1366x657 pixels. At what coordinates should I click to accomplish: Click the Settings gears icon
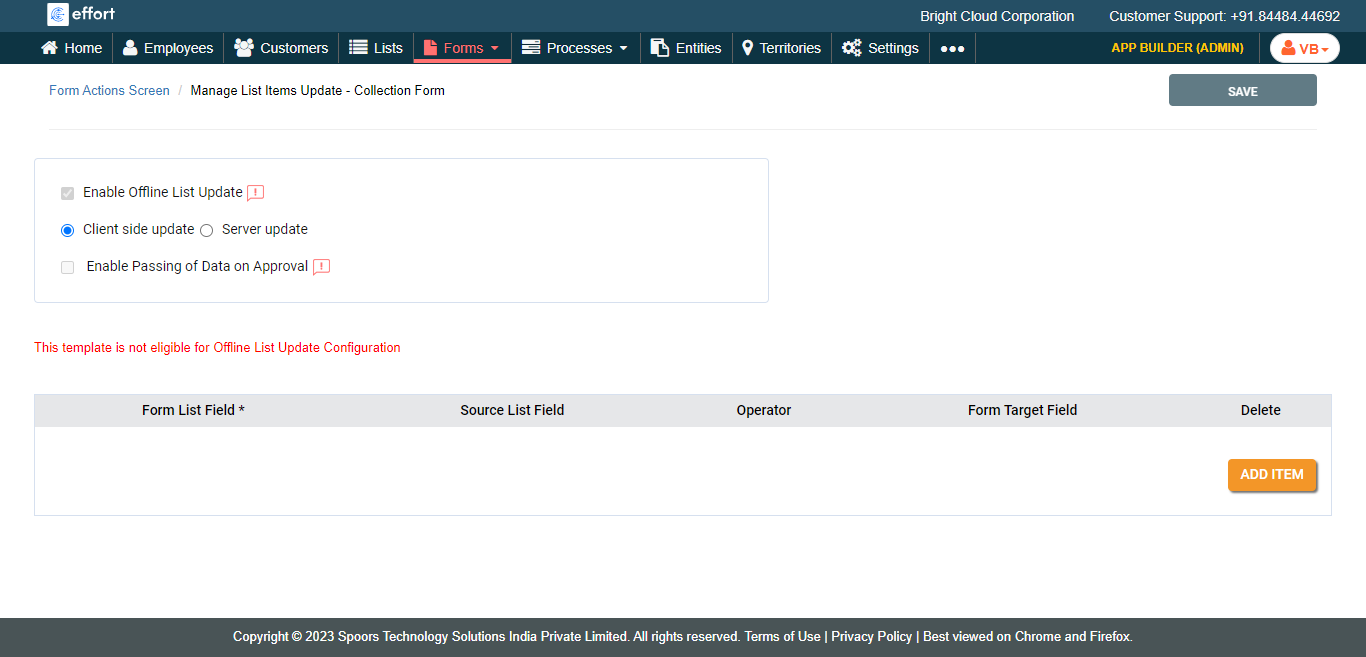(852, 48)
